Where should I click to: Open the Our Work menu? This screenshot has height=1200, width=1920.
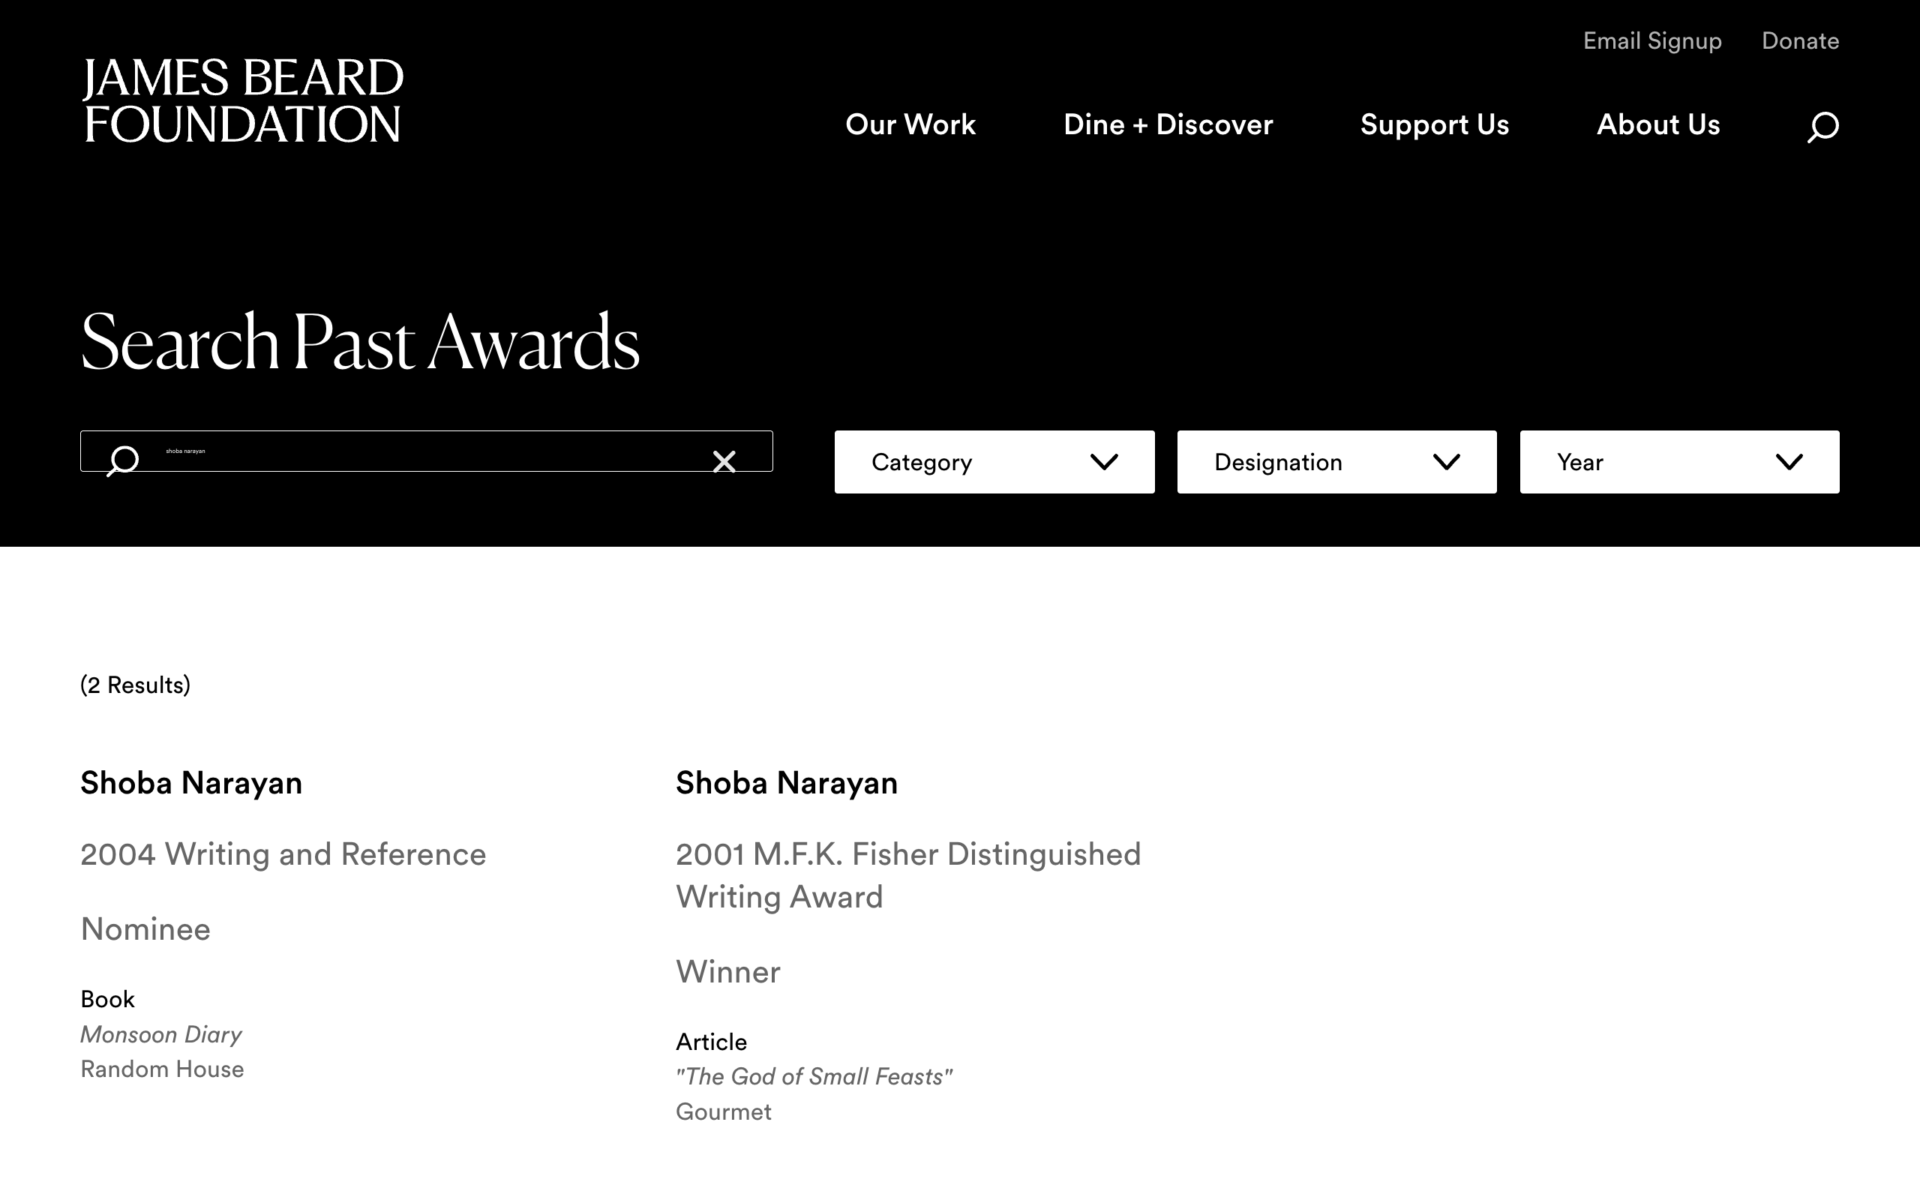point(910,125)
